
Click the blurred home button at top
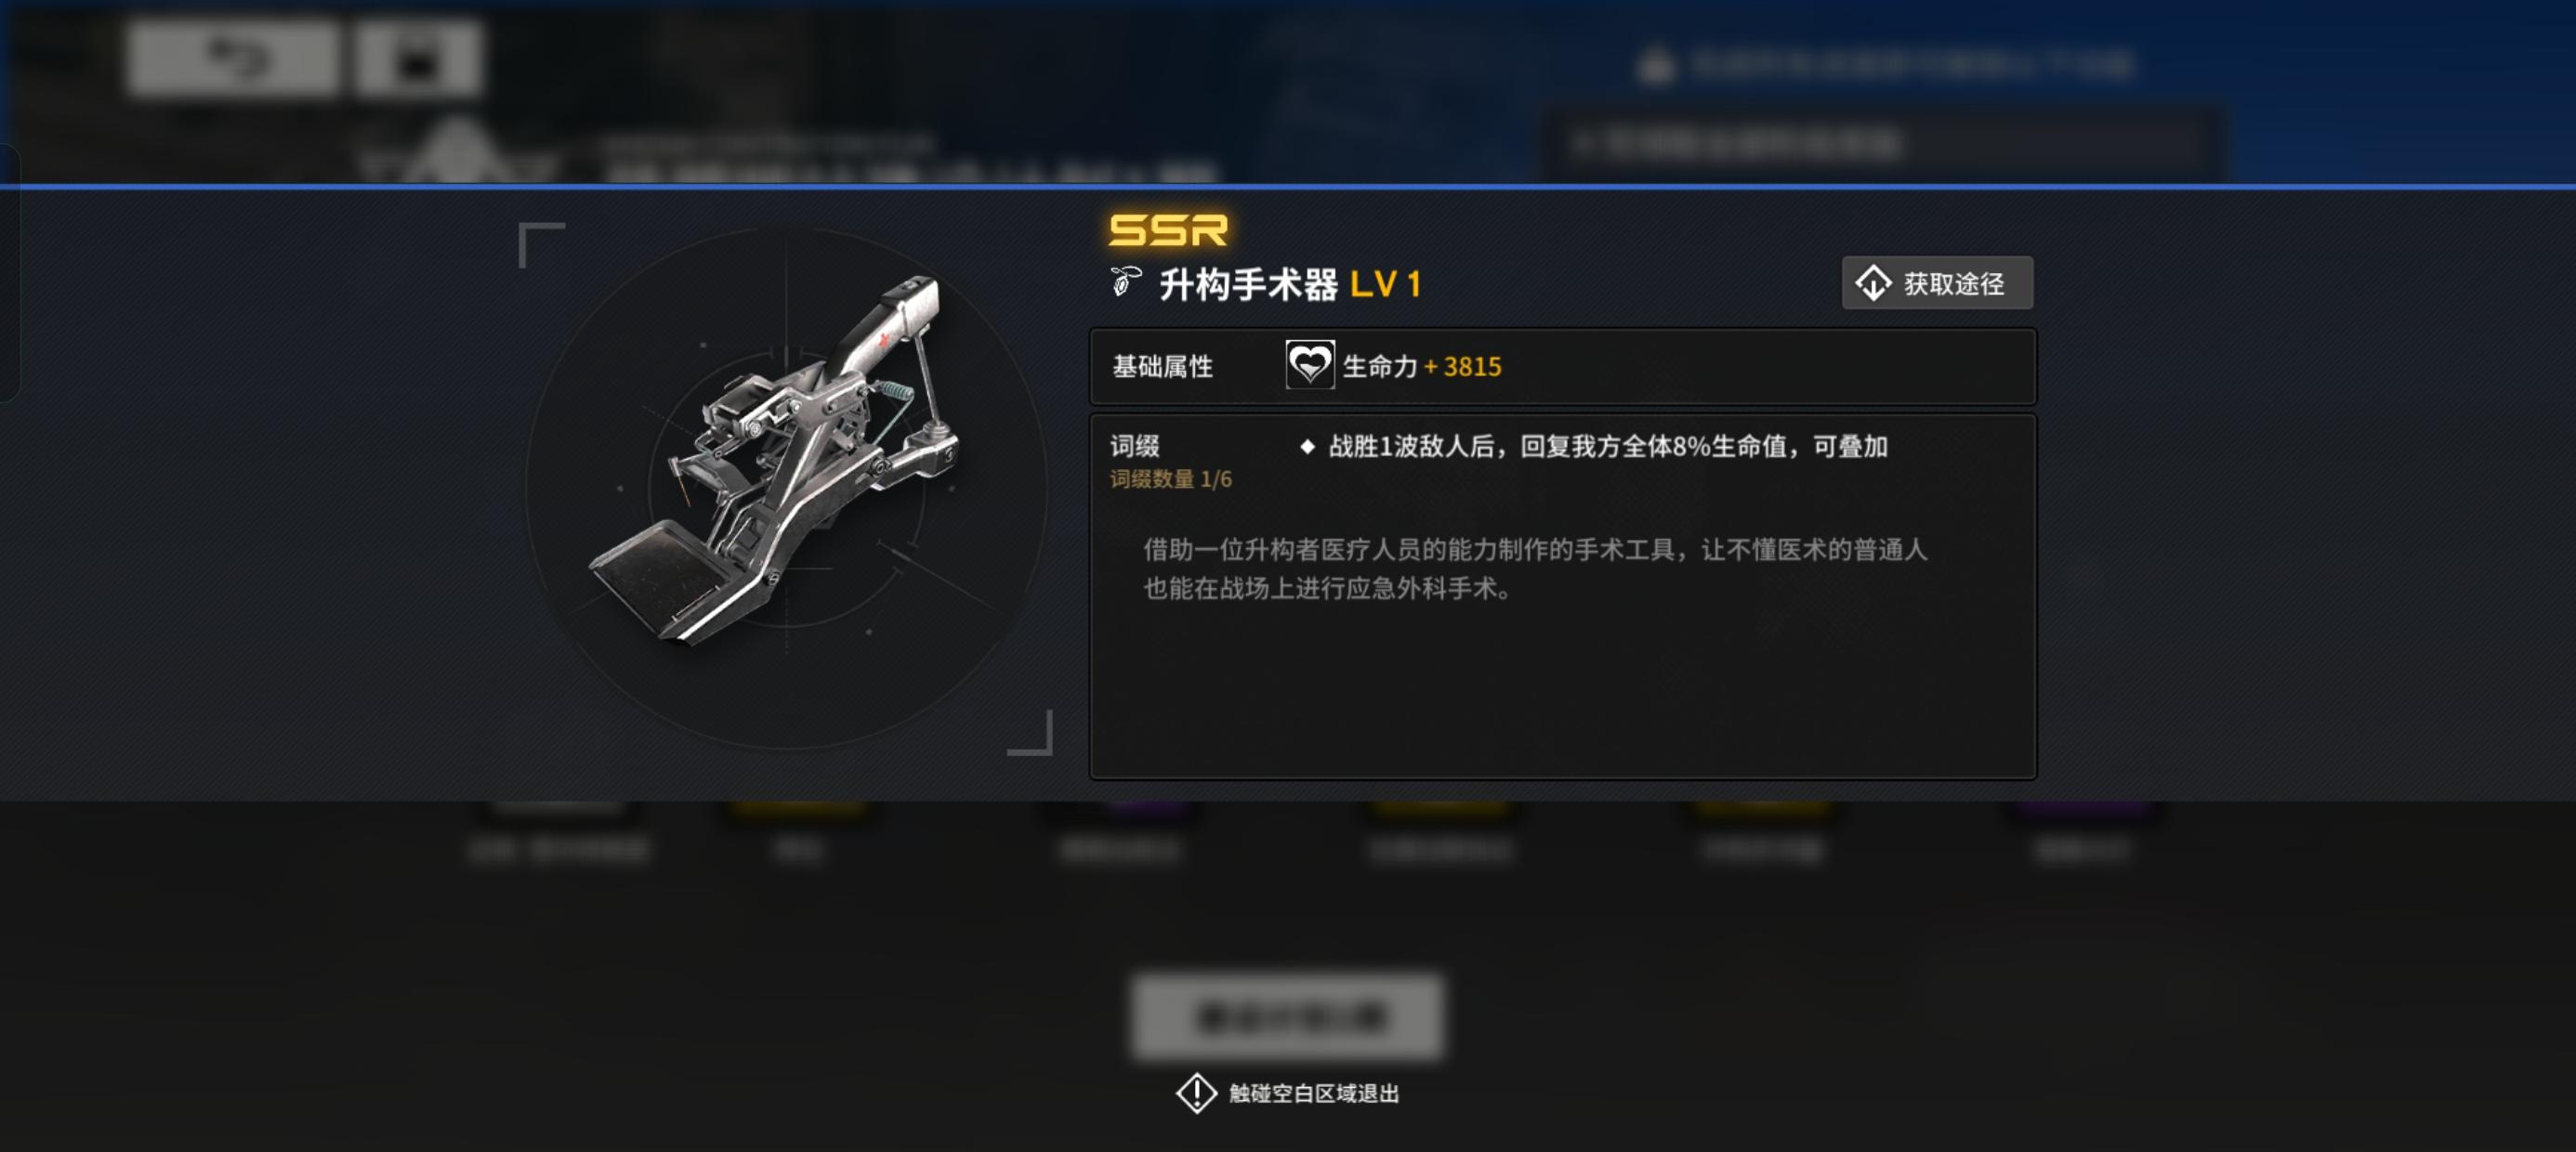pos(418,58)
